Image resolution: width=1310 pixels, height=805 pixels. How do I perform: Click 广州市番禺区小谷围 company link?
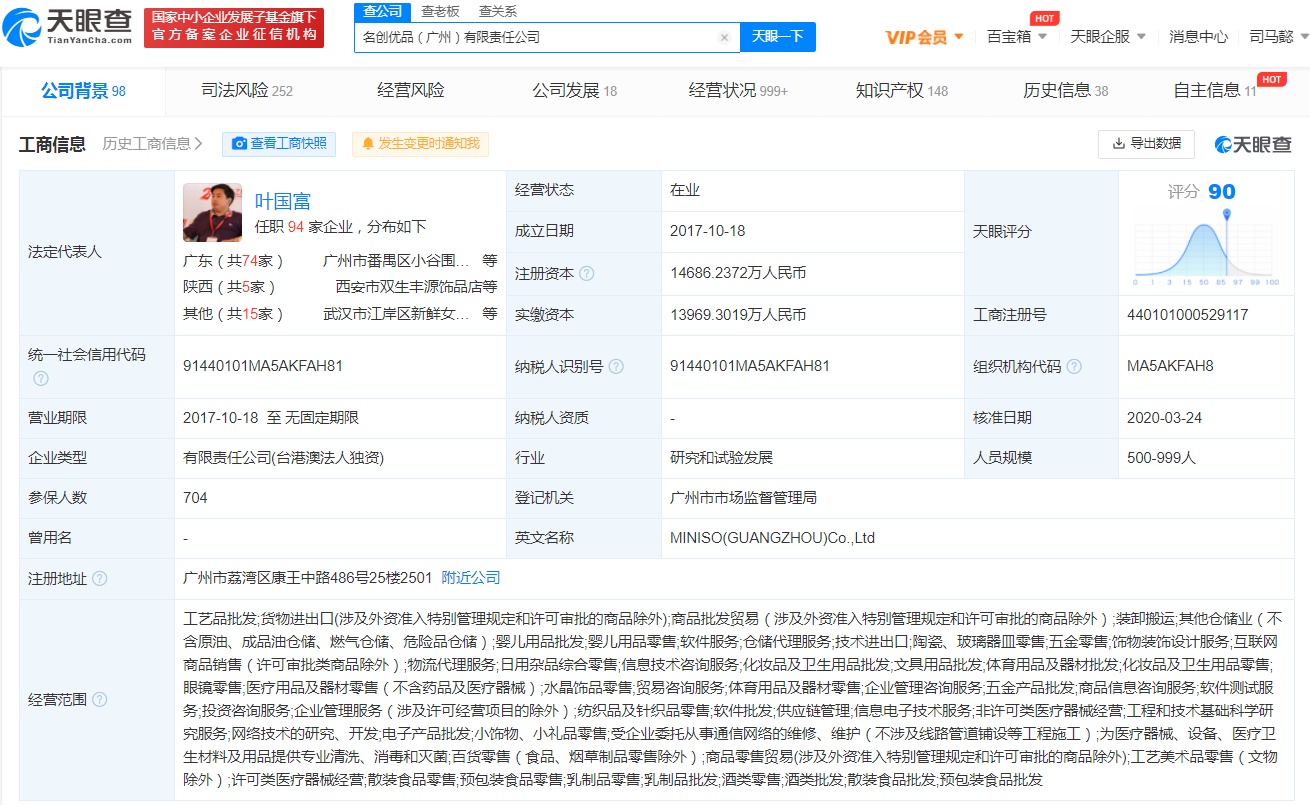[x=396, y=261]
